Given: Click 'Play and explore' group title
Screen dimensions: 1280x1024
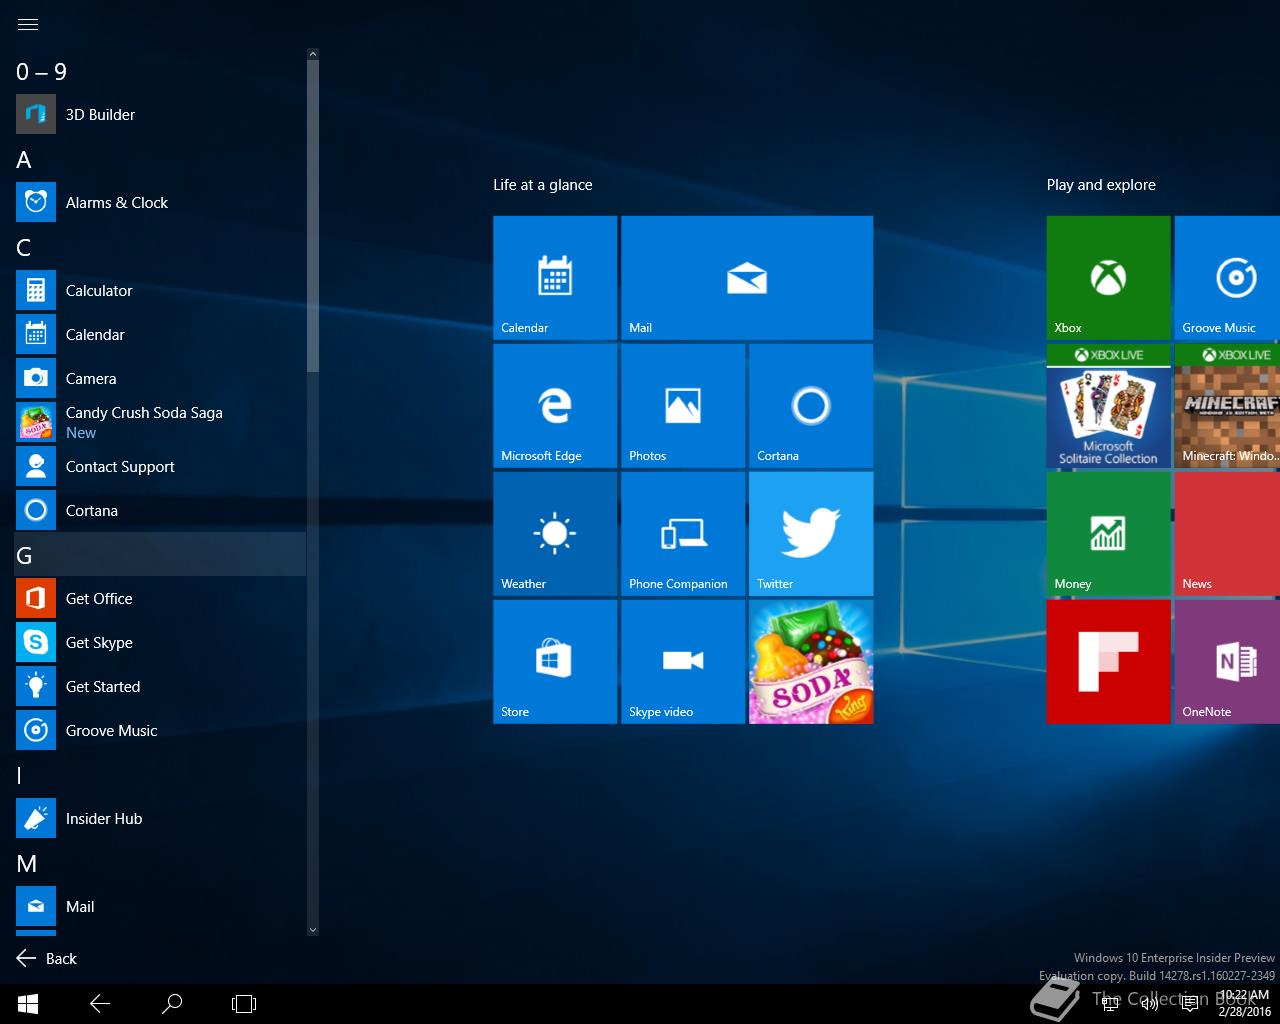Looking at the screenshot, I should [1101, 185].
